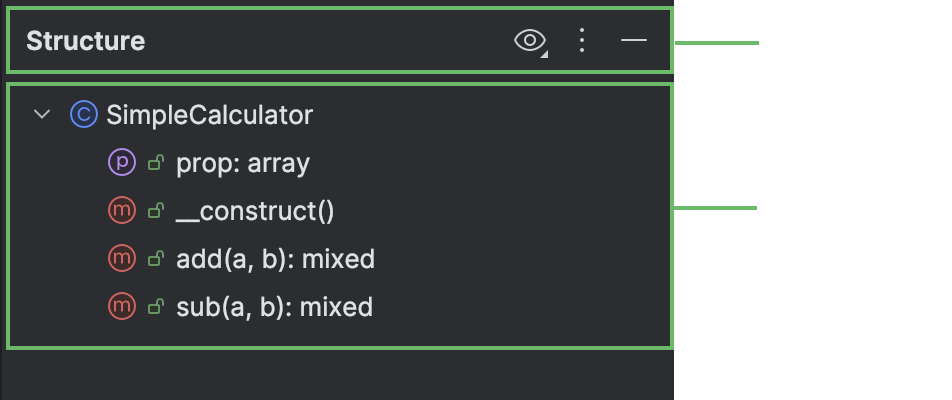Open the View Options eye icon
Screen dimensions: 952x400
click(529, 41)
